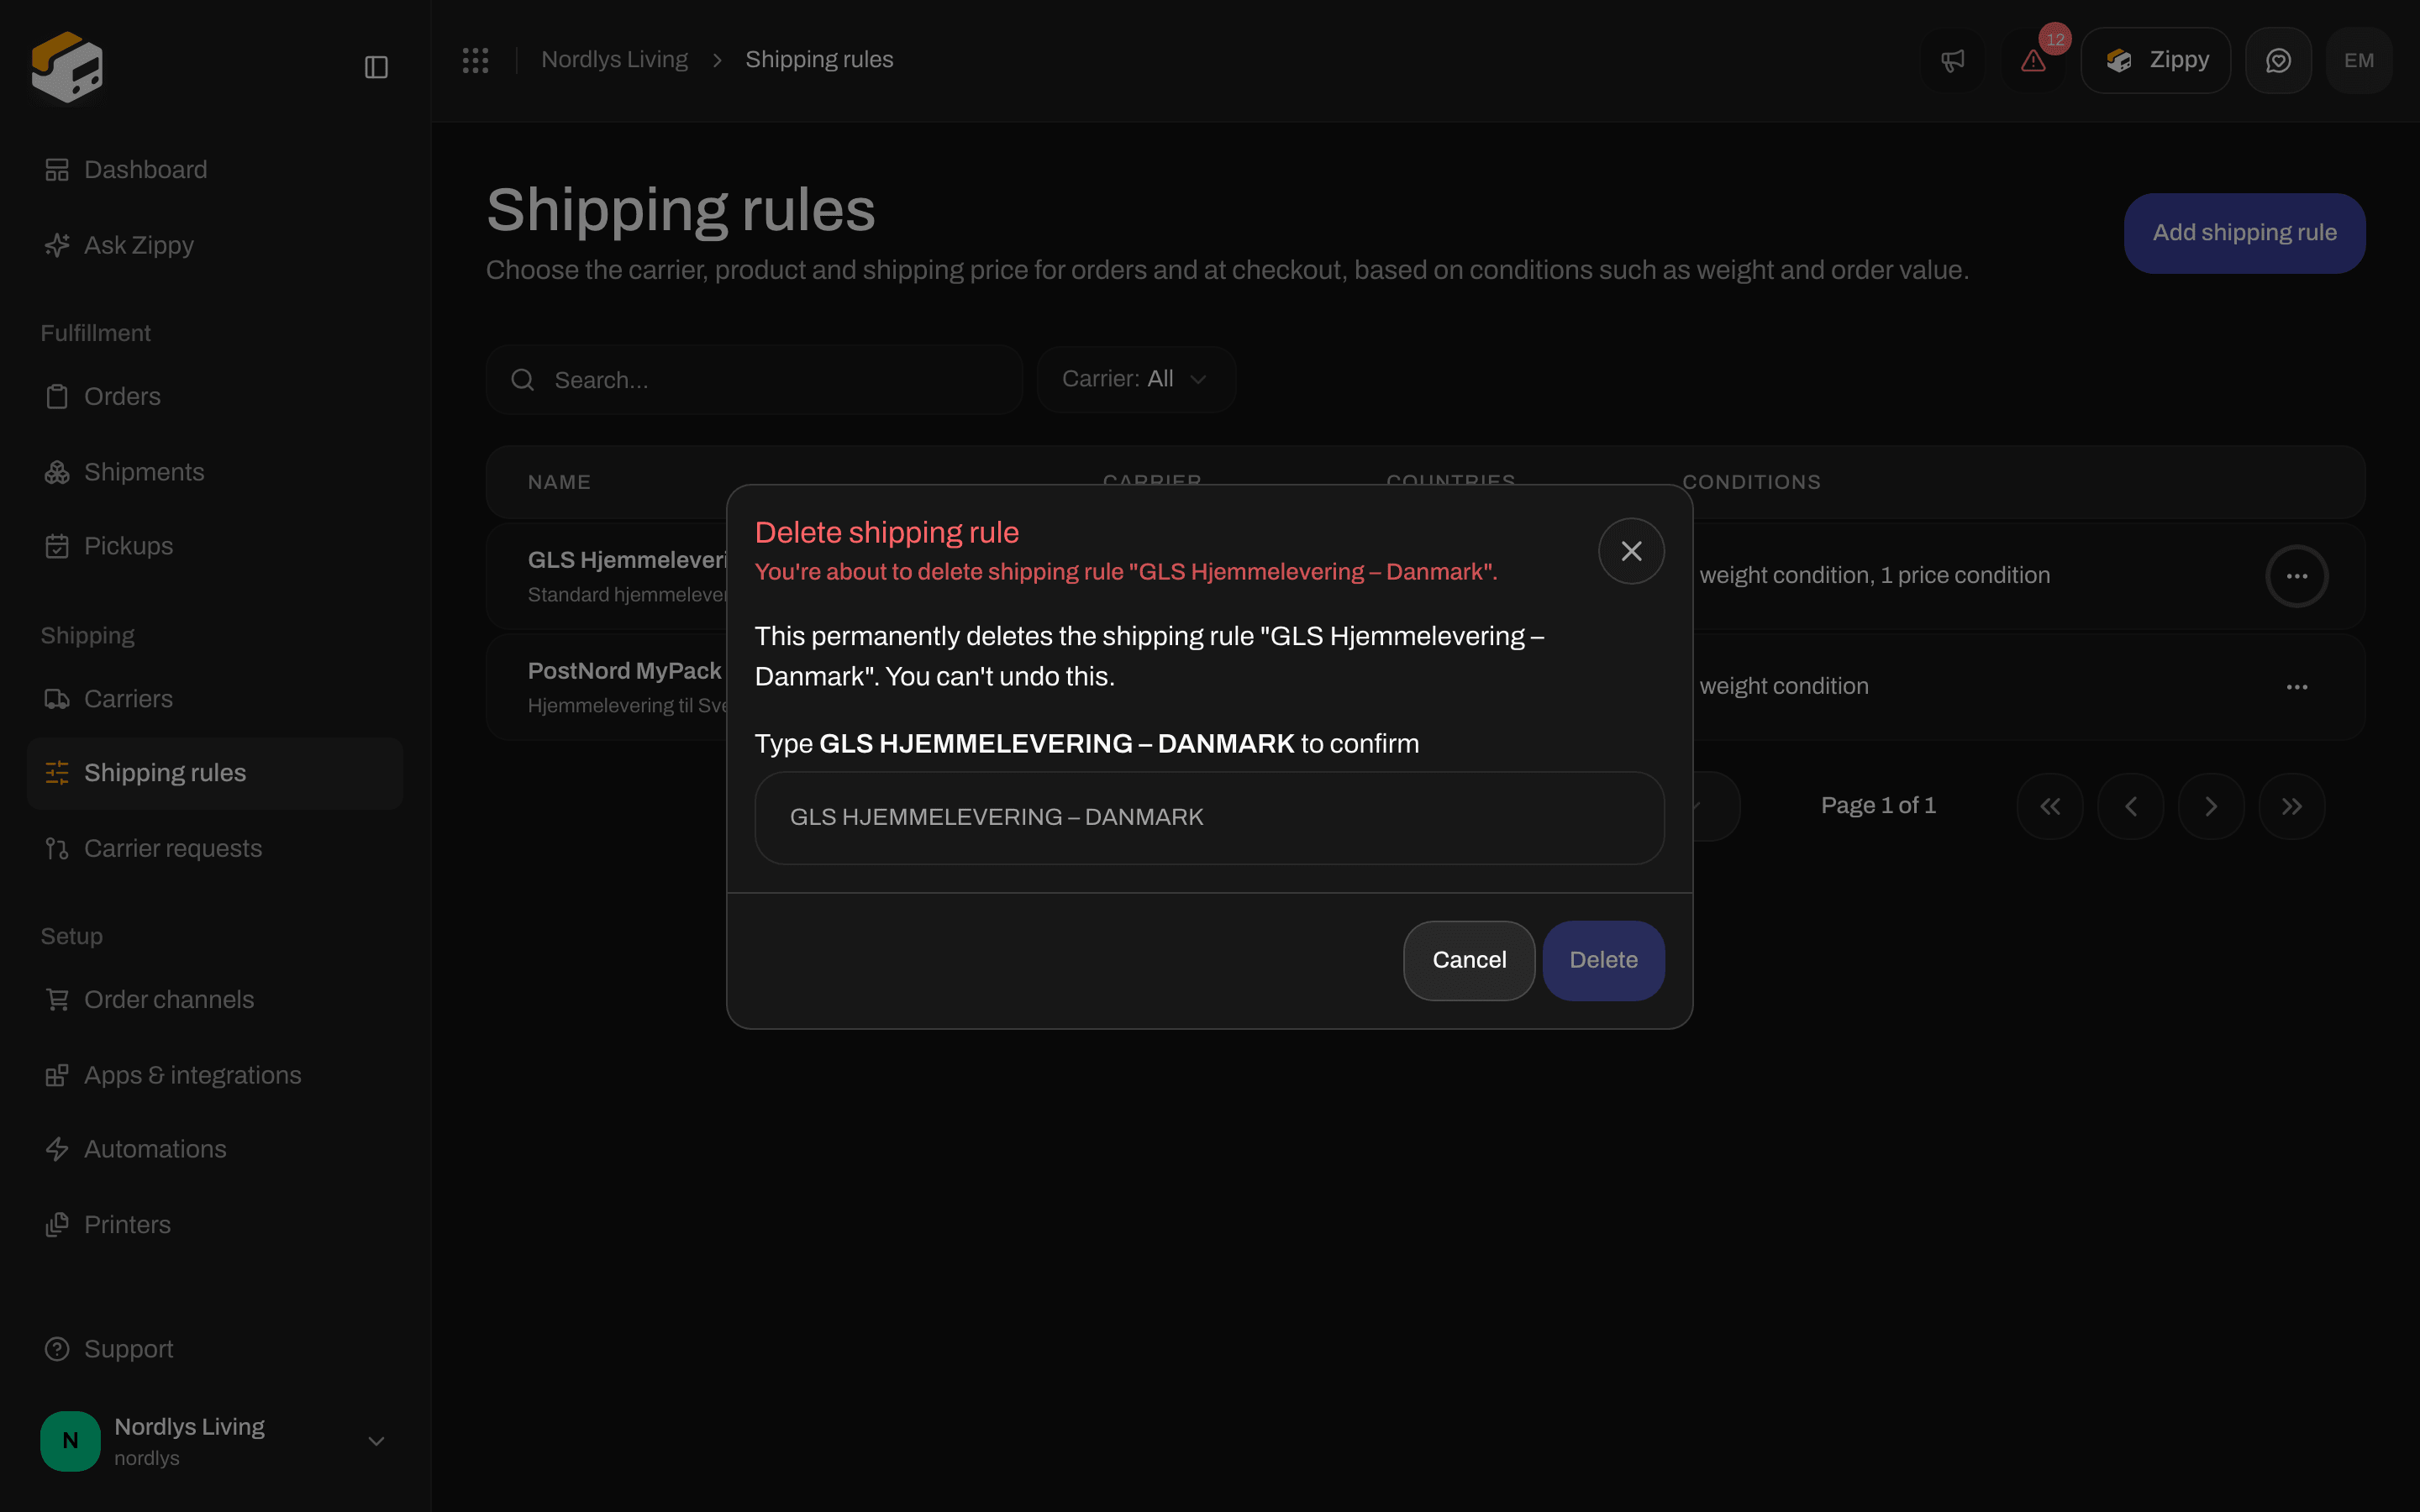Image resolution: width=2420 pixels, height=1512 pixels.
Task: Open alerts warning icon with 12 badge
Action: pyautogui.click(x=2034, y=60)
